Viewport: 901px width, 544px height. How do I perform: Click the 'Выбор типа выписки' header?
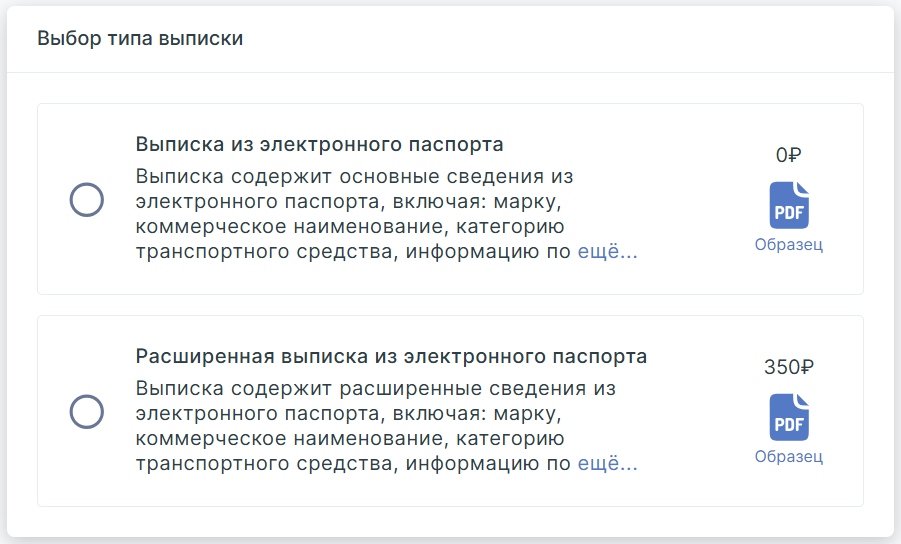coord(140,39)
